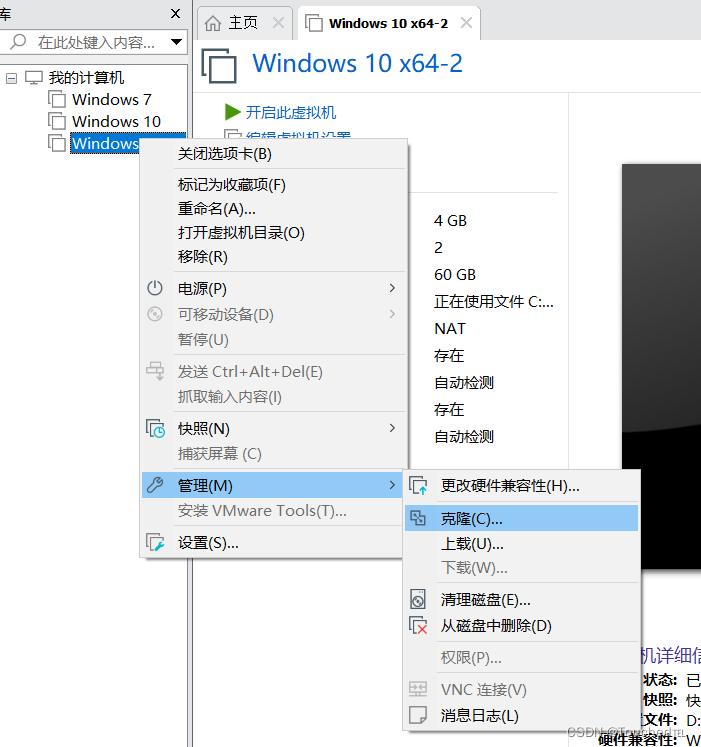
Task: Click the 4 GB memory value
Action: click(x=450, y=221)
